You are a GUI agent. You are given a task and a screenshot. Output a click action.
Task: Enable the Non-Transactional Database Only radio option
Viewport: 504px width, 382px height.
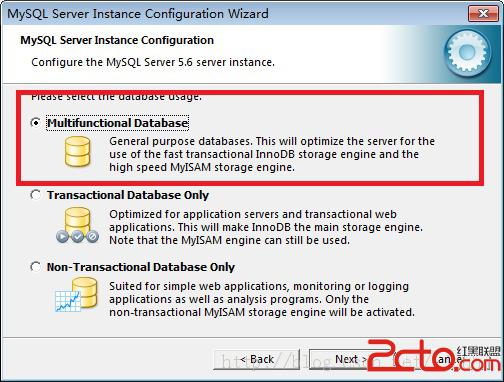36,267
